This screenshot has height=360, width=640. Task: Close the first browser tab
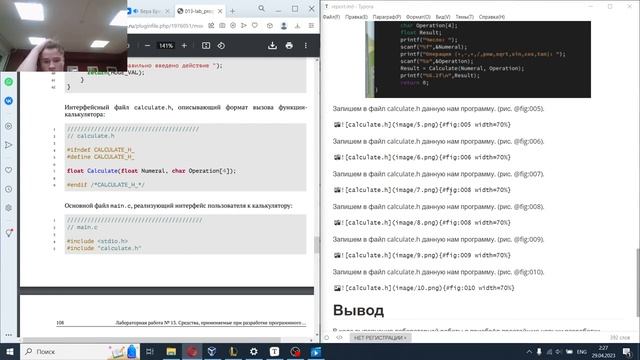point(167,11)
